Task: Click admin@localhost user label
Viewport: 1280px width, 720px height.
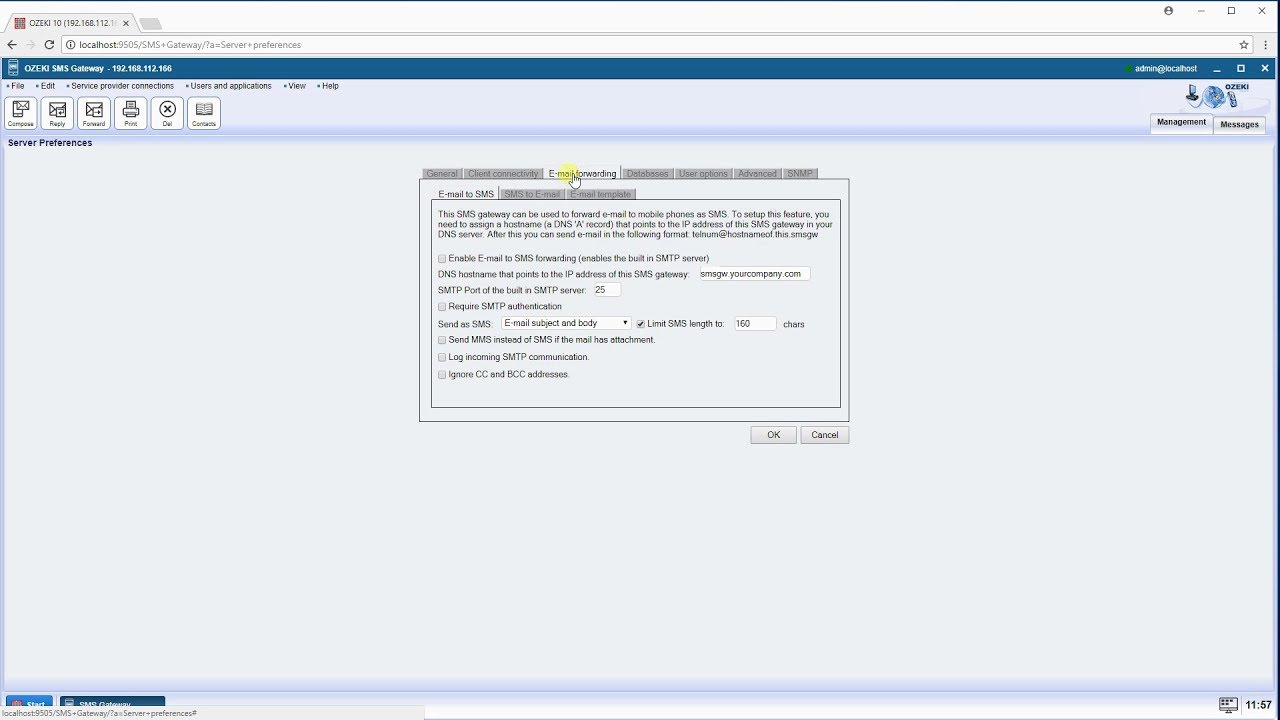Action: (x=1165, y=69)
